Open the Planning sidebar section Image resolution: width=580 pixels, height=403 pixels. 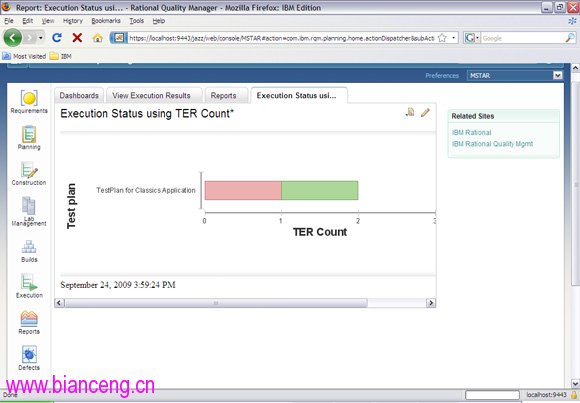(x=29, y=138)
